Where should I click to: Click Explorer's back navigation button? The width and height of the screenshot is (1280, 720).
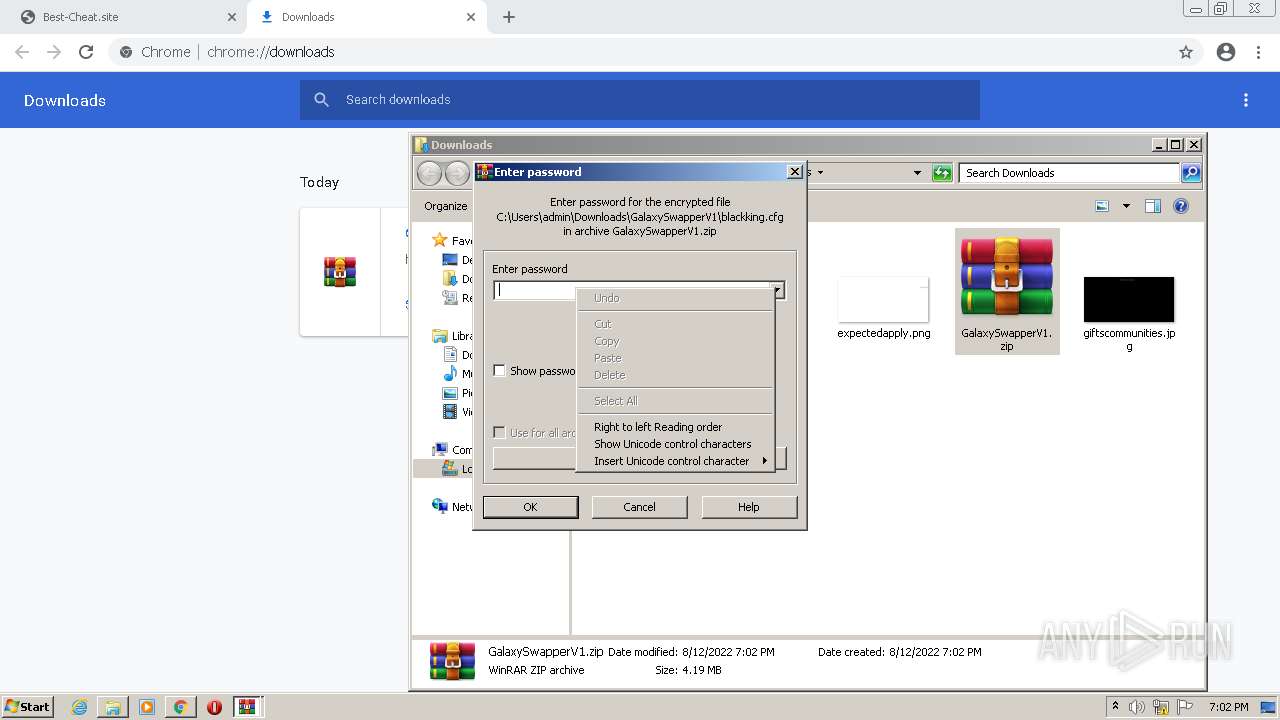click(x=429, y=173)
